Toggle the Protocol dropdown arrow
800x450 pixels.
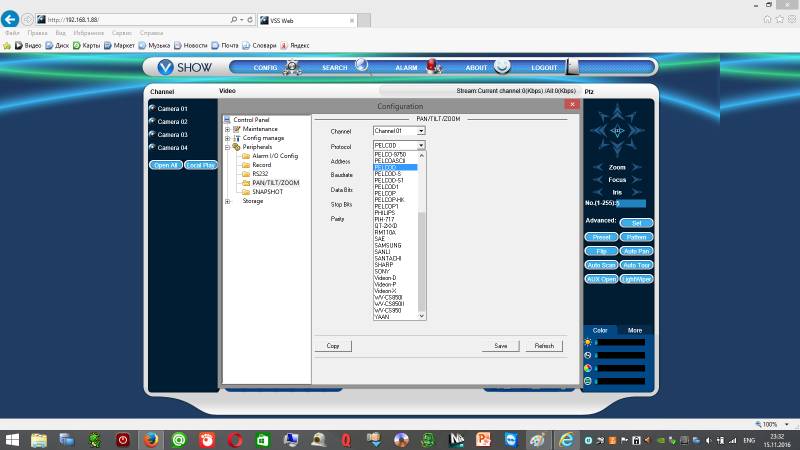421,145
